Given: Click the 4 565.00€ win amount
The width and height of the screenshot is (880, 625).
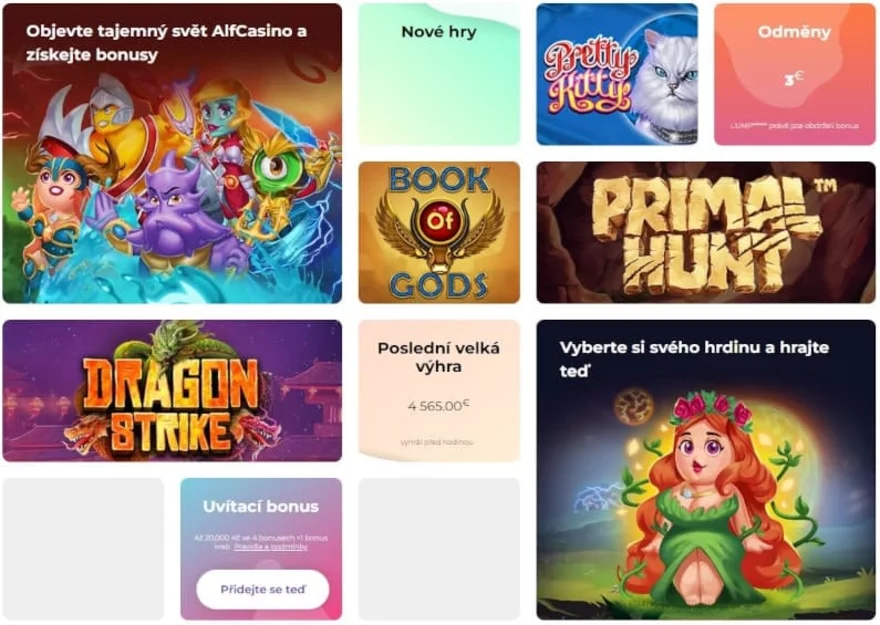Looking at the screenshot, I should (438, 405).
